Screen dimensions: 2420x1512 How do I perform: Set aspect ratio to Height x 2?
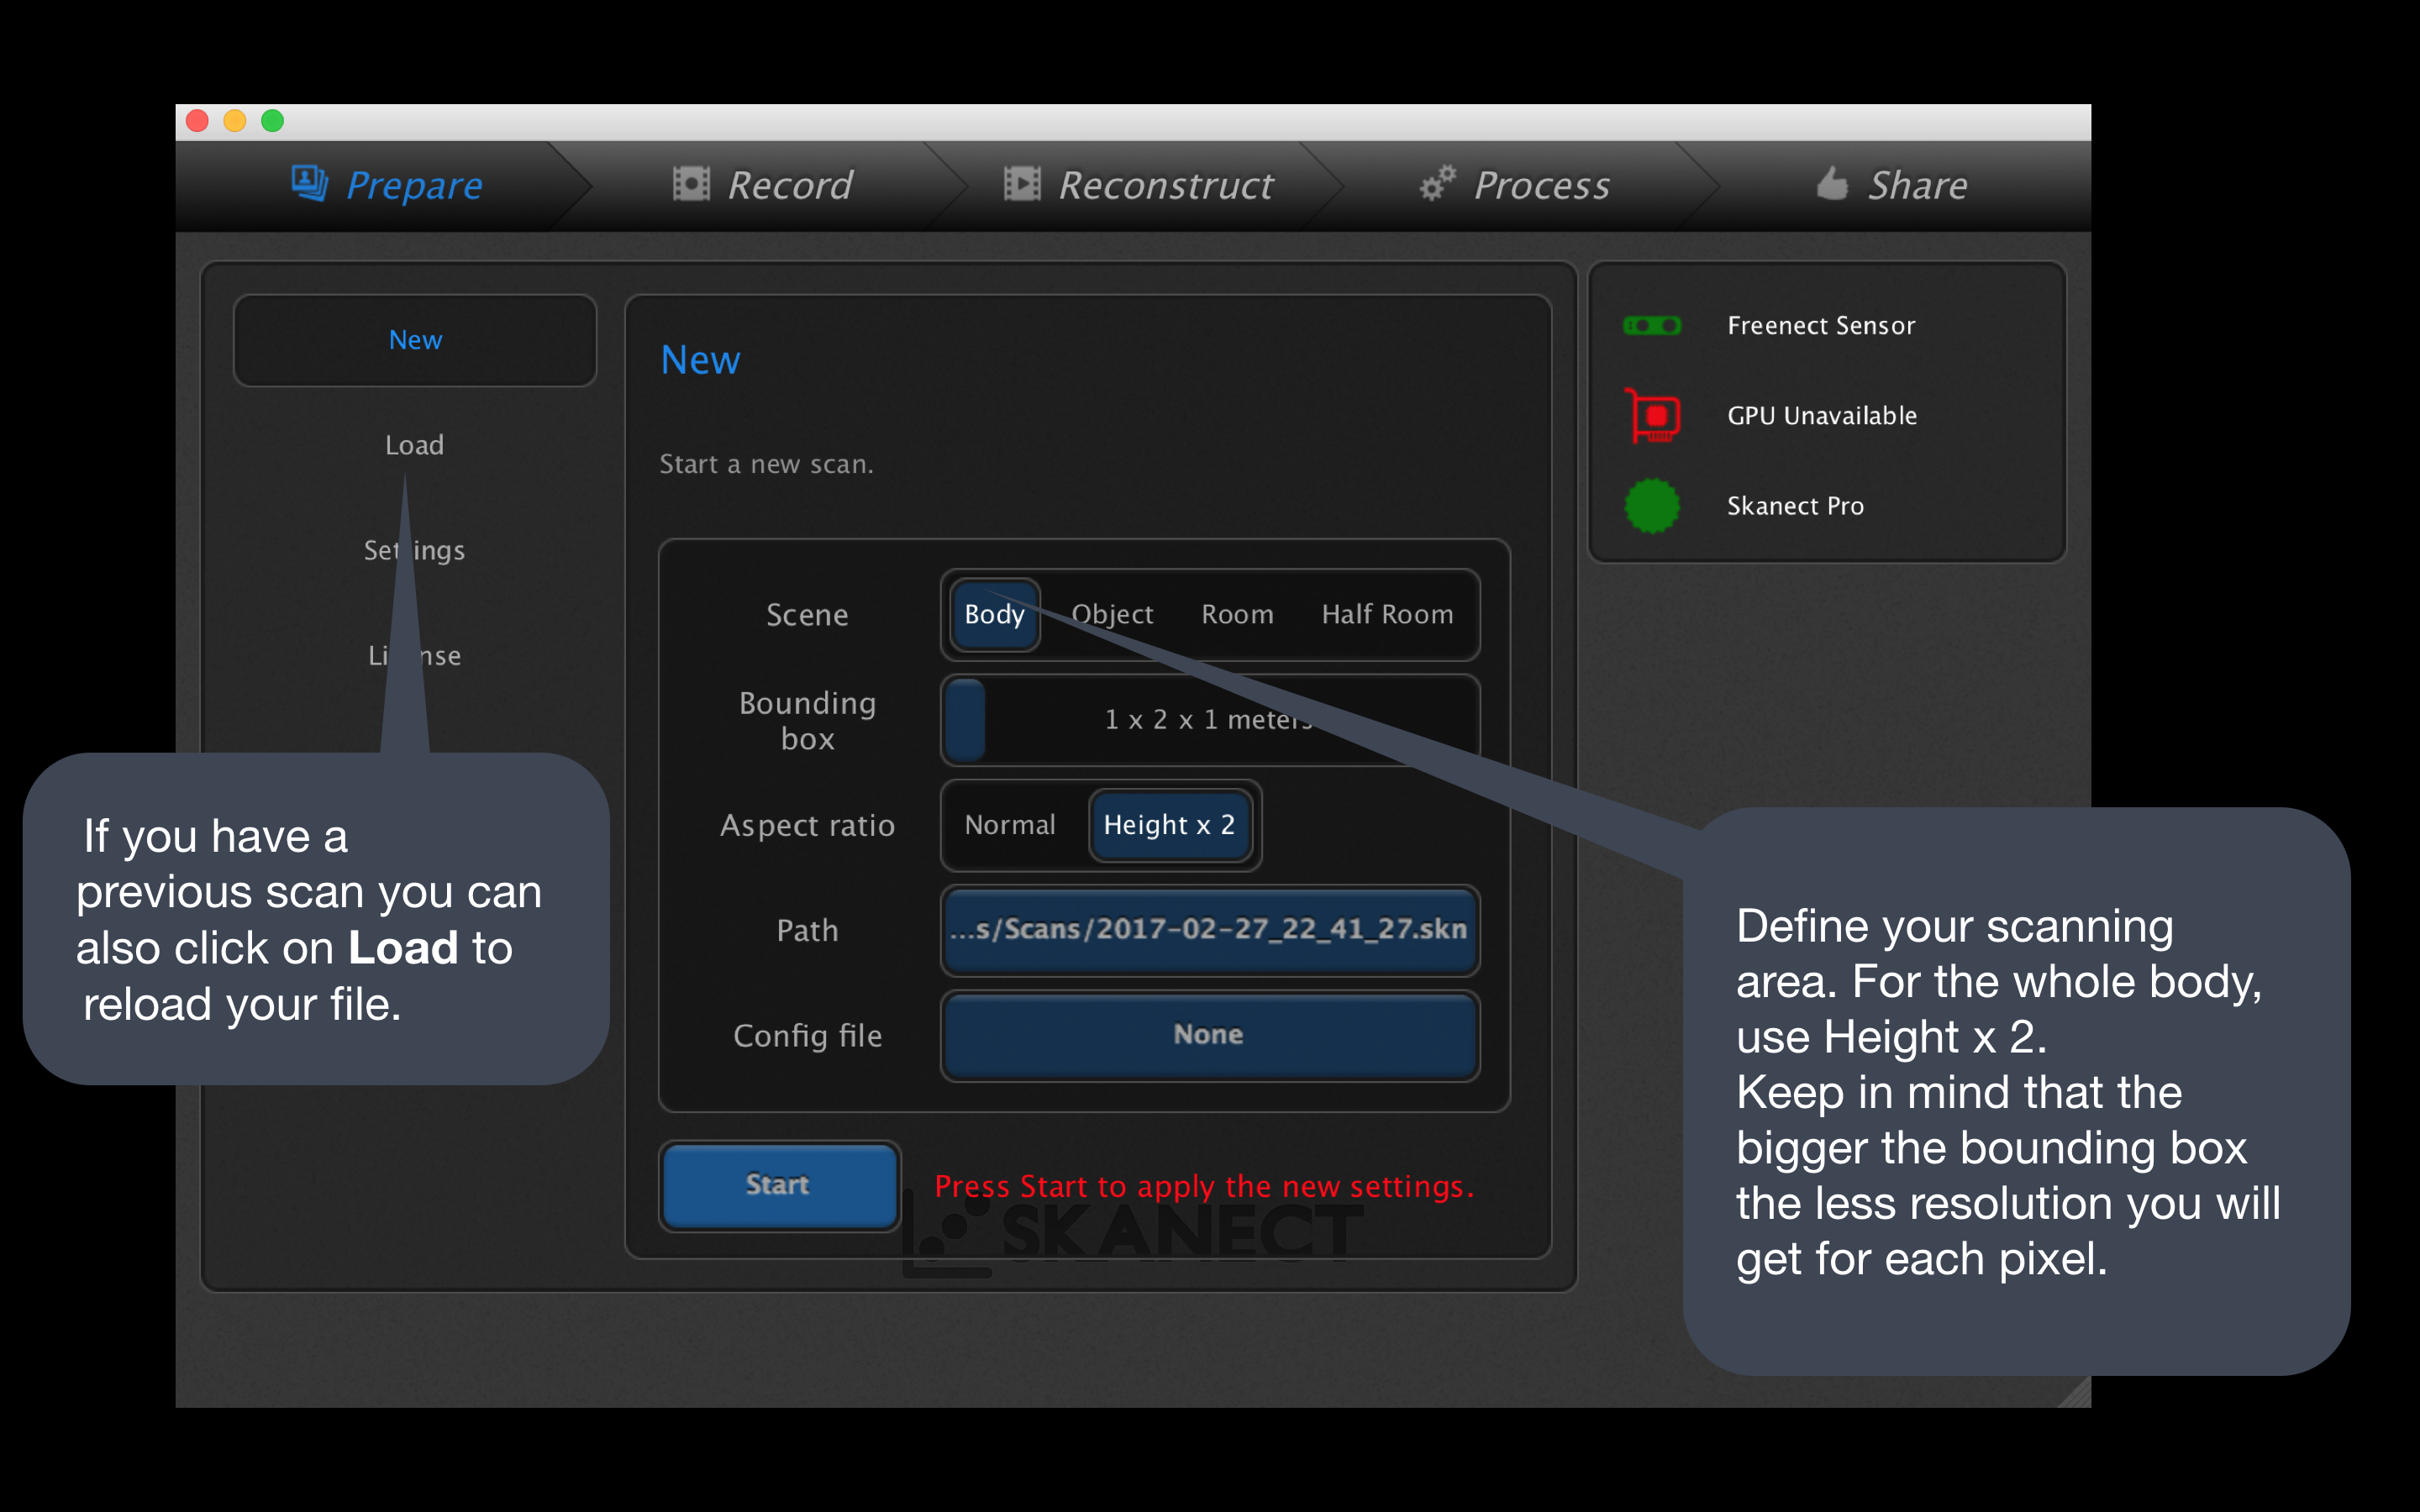pyautogui.click(x=1170, y=825)
